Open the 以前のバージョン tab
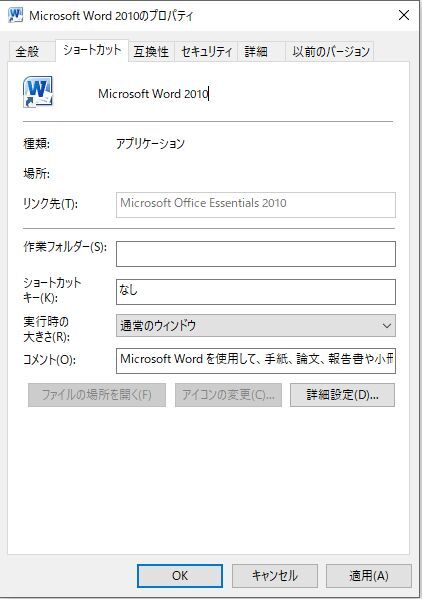422x599 pixels. (x=331, y=51)
